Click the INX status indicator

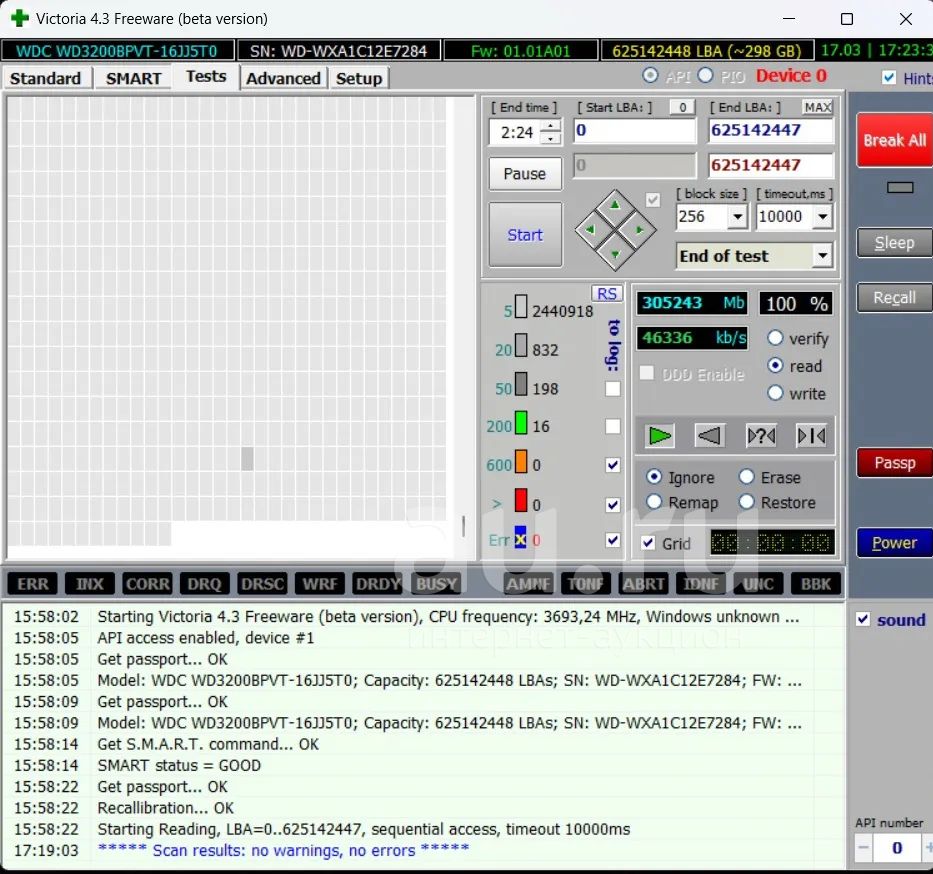[x=90, y=584]
